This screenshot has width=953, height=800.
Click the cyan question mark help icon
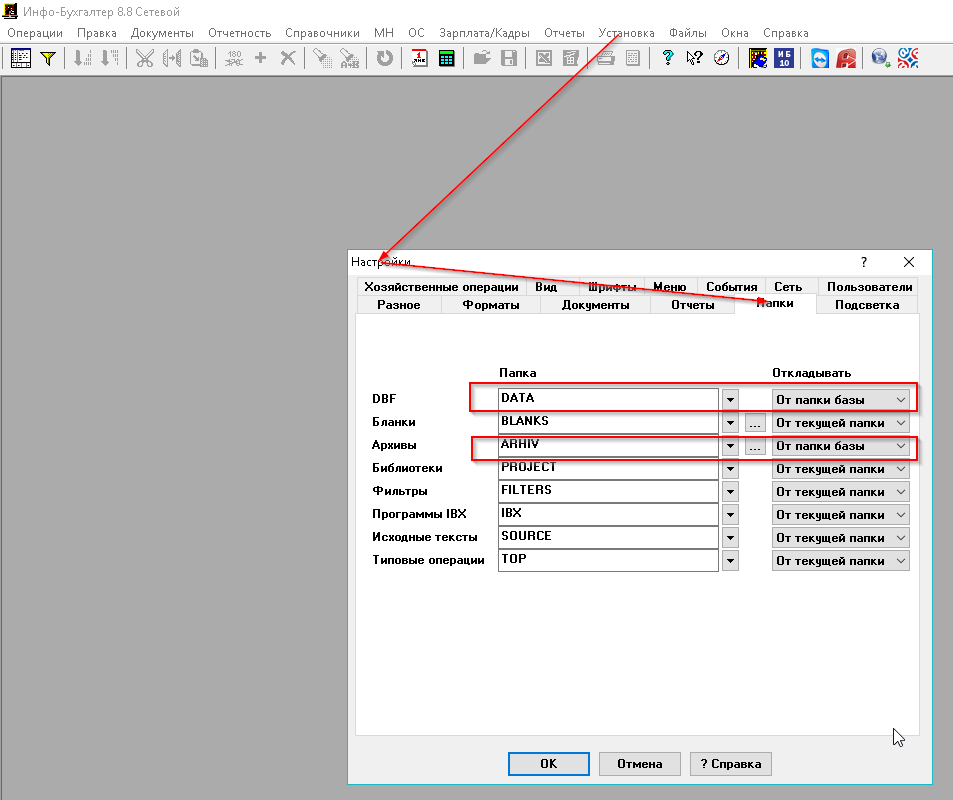667,58
